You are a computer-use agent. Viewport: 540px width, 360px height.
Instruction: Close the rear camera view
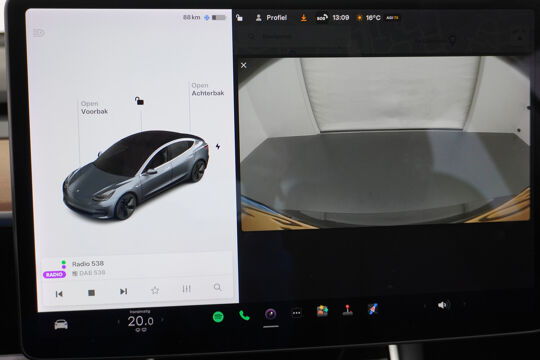pyautogui.click(x=244, y=65)
